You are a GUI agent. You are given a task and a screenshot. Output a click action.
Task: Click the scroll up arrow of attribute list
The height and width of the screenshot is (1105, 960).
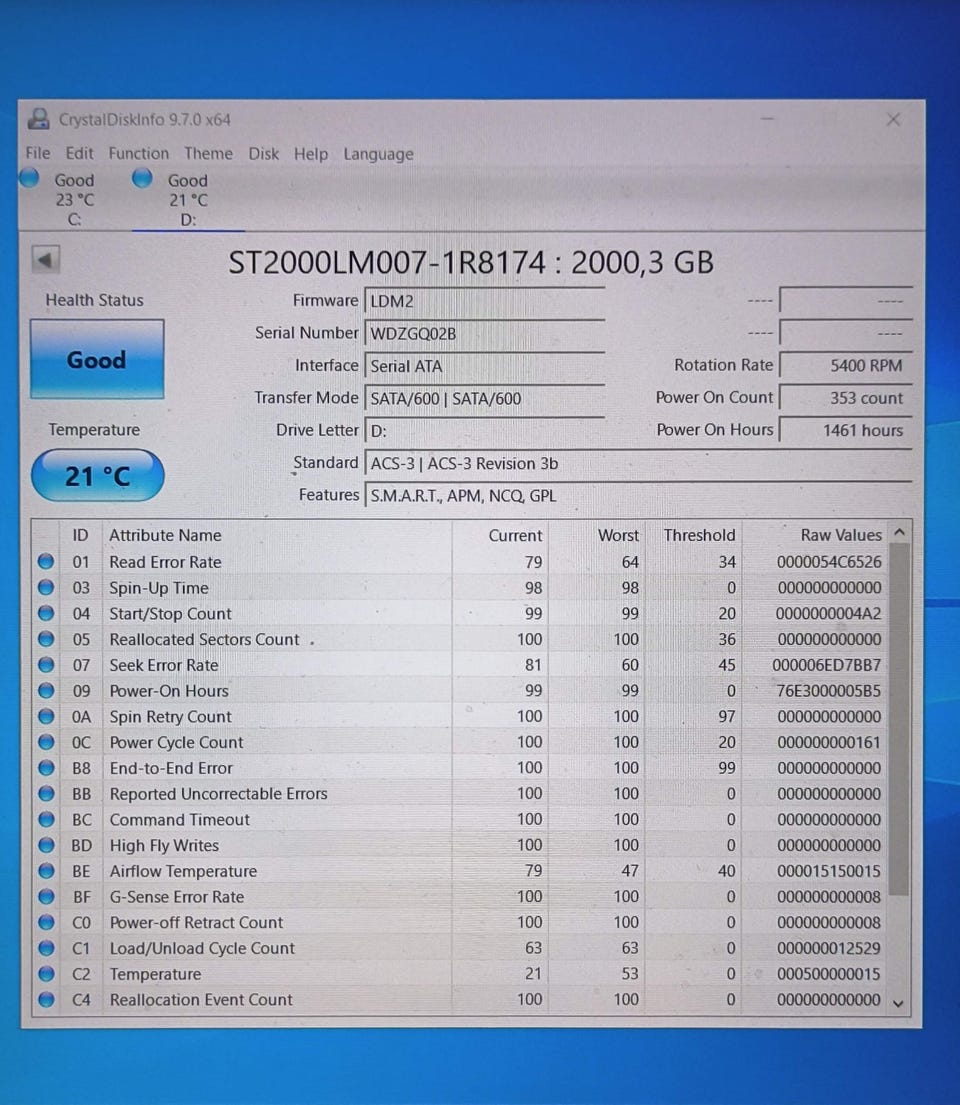(899, 533)
